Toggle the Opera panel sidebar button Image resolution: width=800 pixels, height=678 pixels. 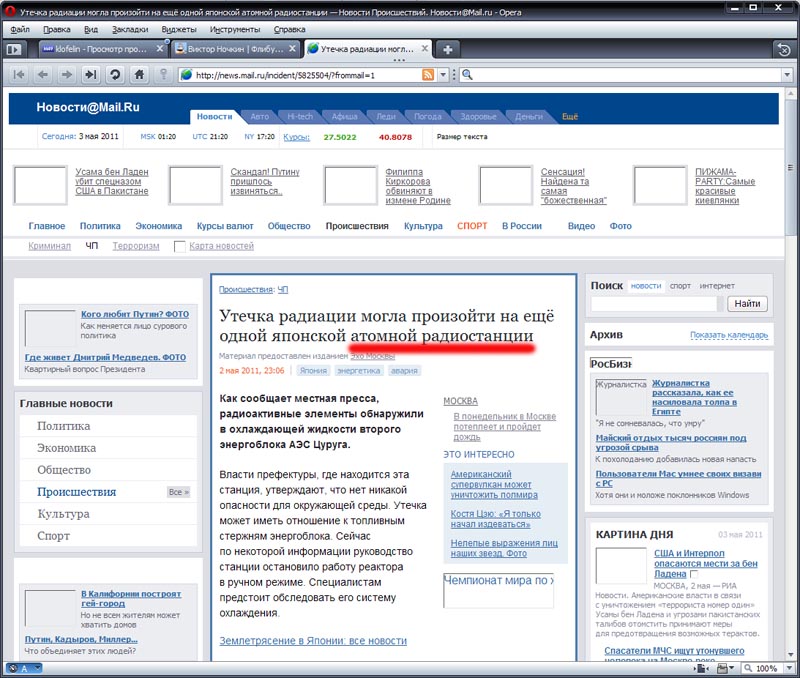(14, 49)
